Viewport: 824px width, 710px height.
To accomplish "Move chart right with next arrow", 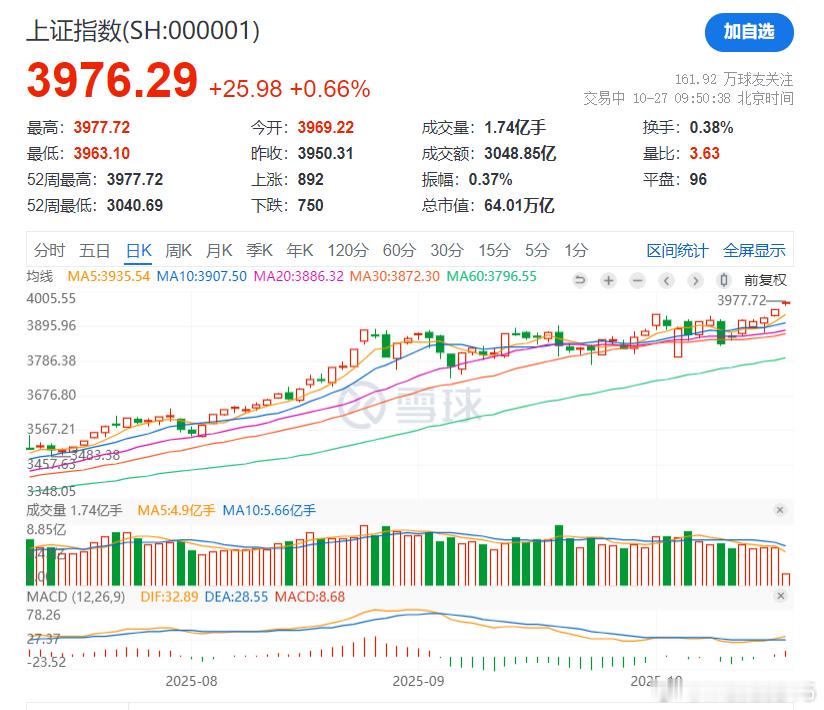I will click(x=695, y=280).
